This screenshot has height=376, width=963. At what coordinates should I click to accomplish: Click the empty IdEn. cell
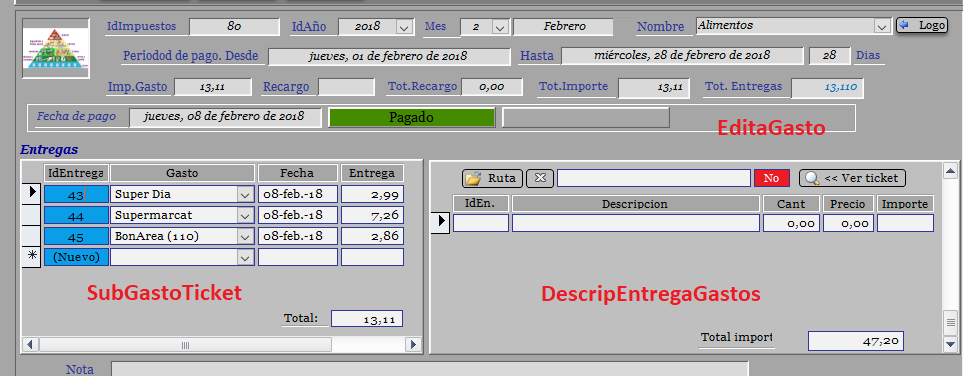click(481, 223)
